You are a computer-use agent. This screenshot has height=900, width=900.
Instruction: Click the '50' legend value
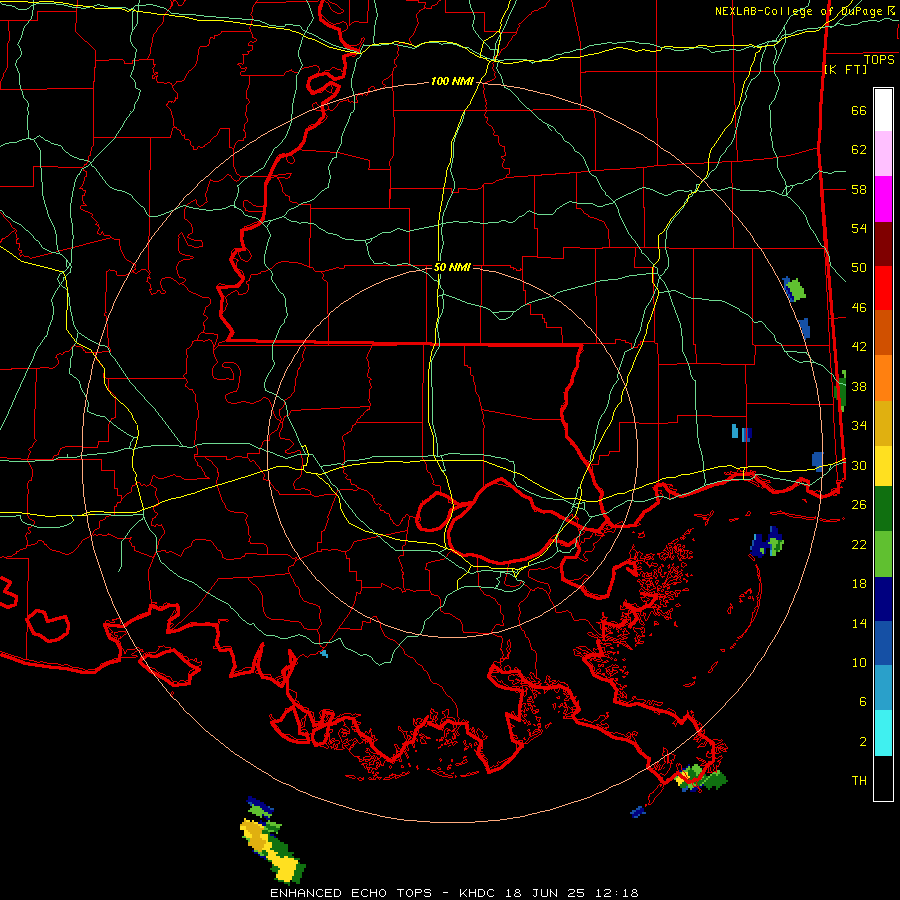pos(859,268)
